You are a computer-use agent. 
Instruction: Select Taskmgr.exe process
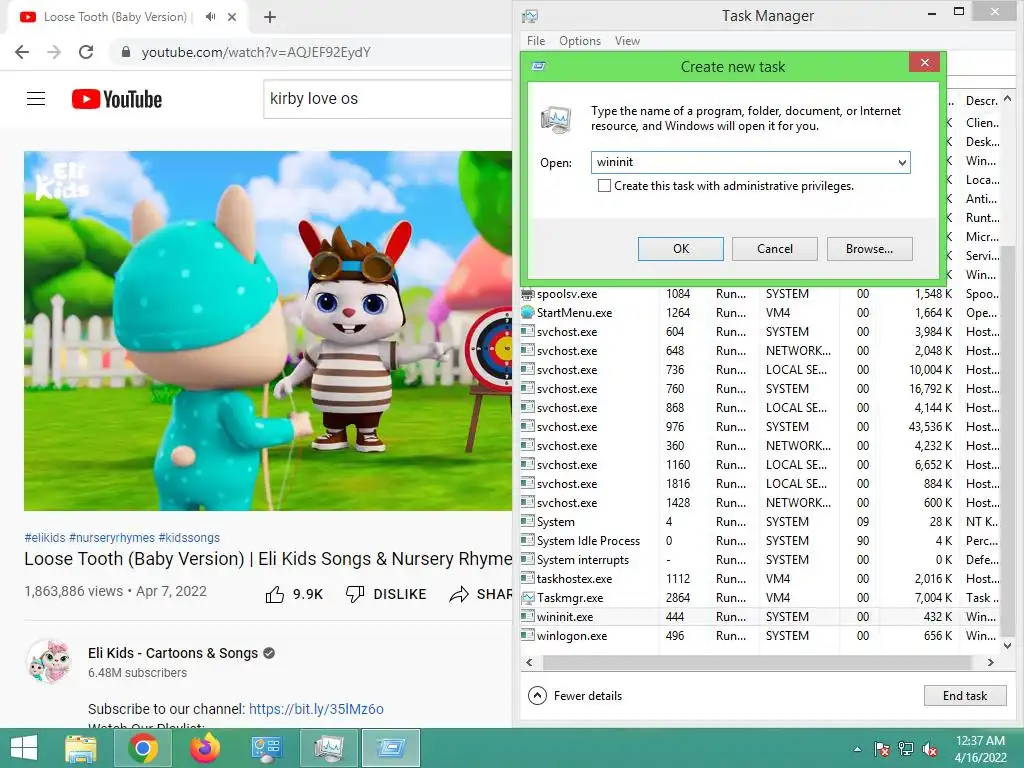[x=760, y=598]
